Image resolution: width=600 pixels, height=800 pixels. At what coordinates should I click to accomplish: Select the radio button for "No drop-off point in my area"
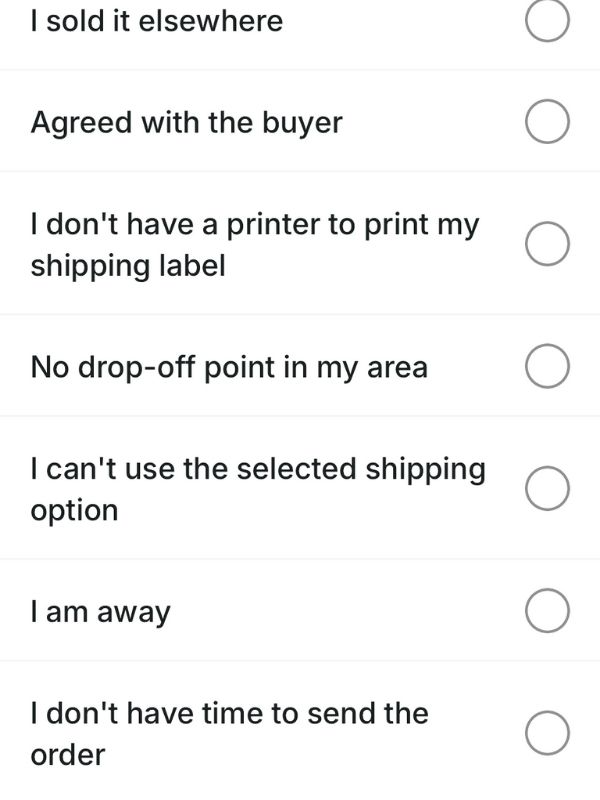pos(545,366)
